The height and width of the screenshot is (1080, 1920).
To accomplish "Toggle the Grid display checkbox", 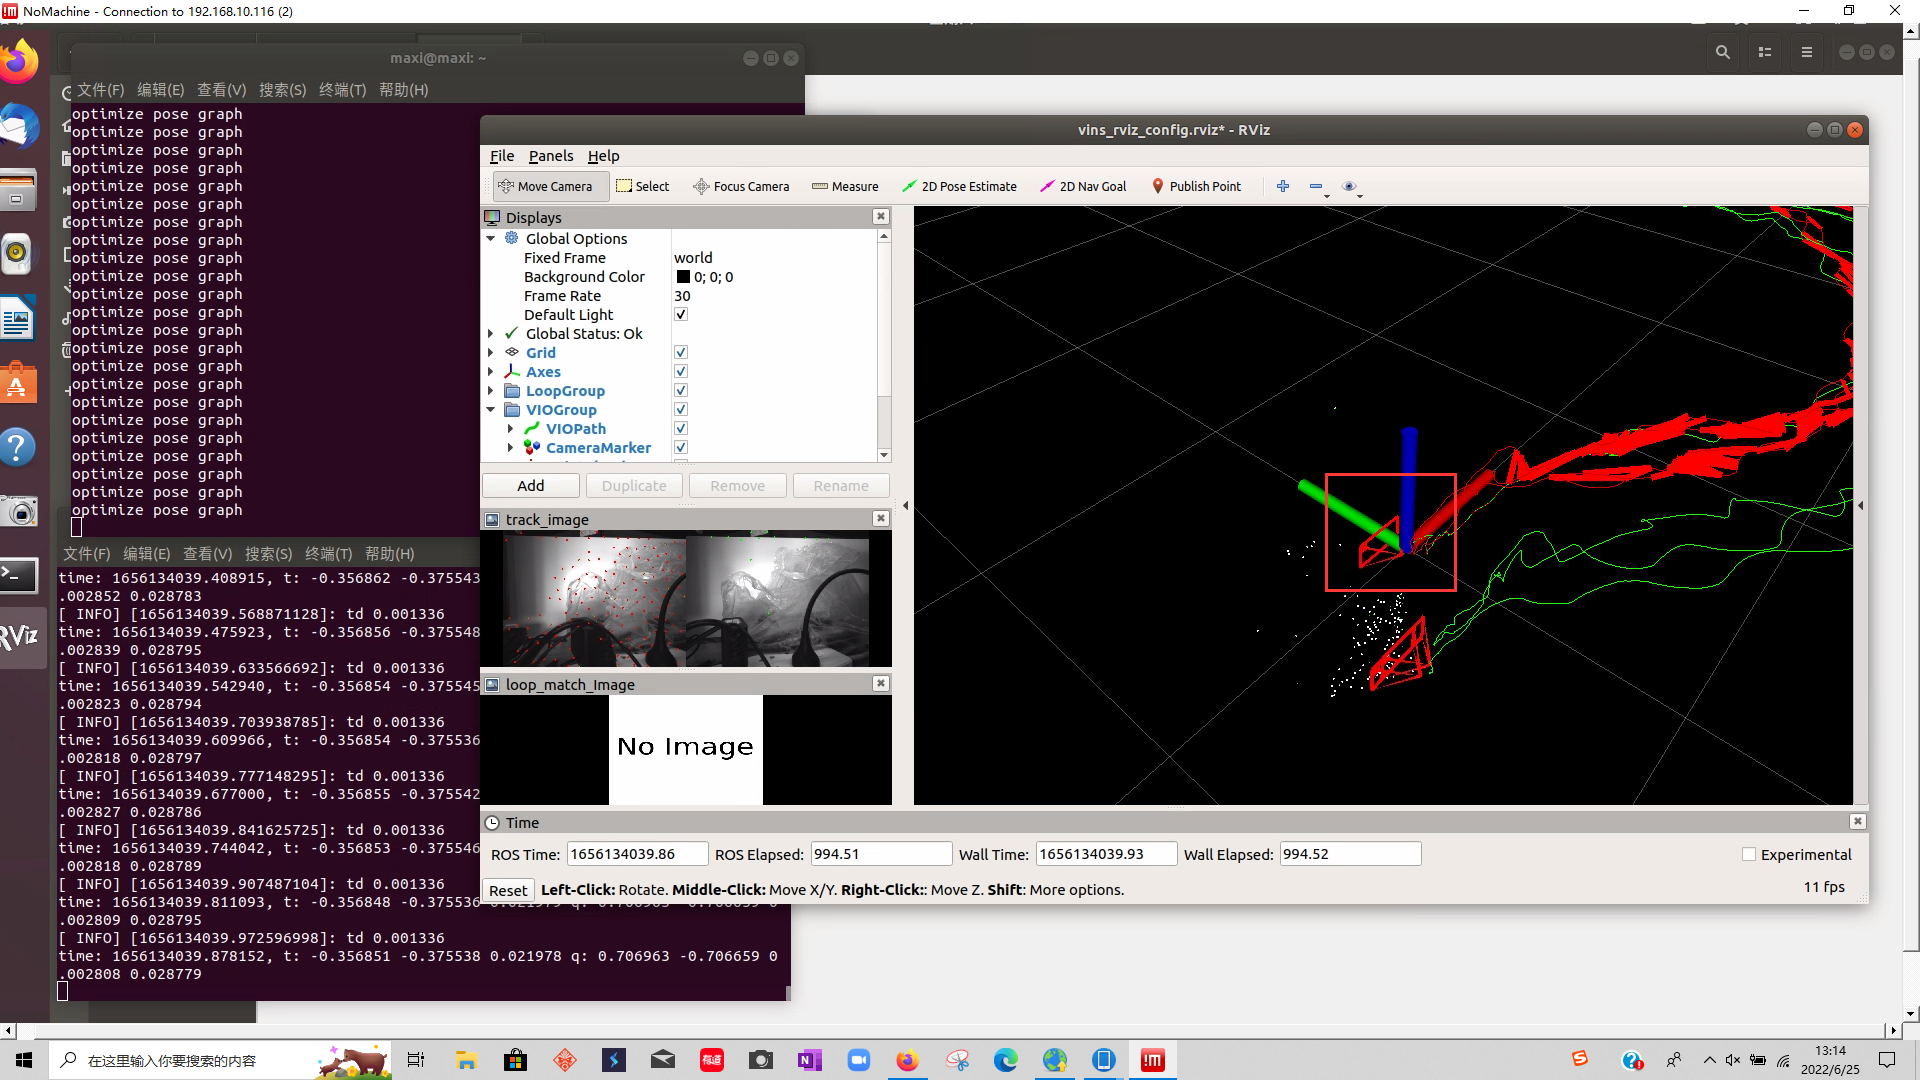I will point(681,353).
